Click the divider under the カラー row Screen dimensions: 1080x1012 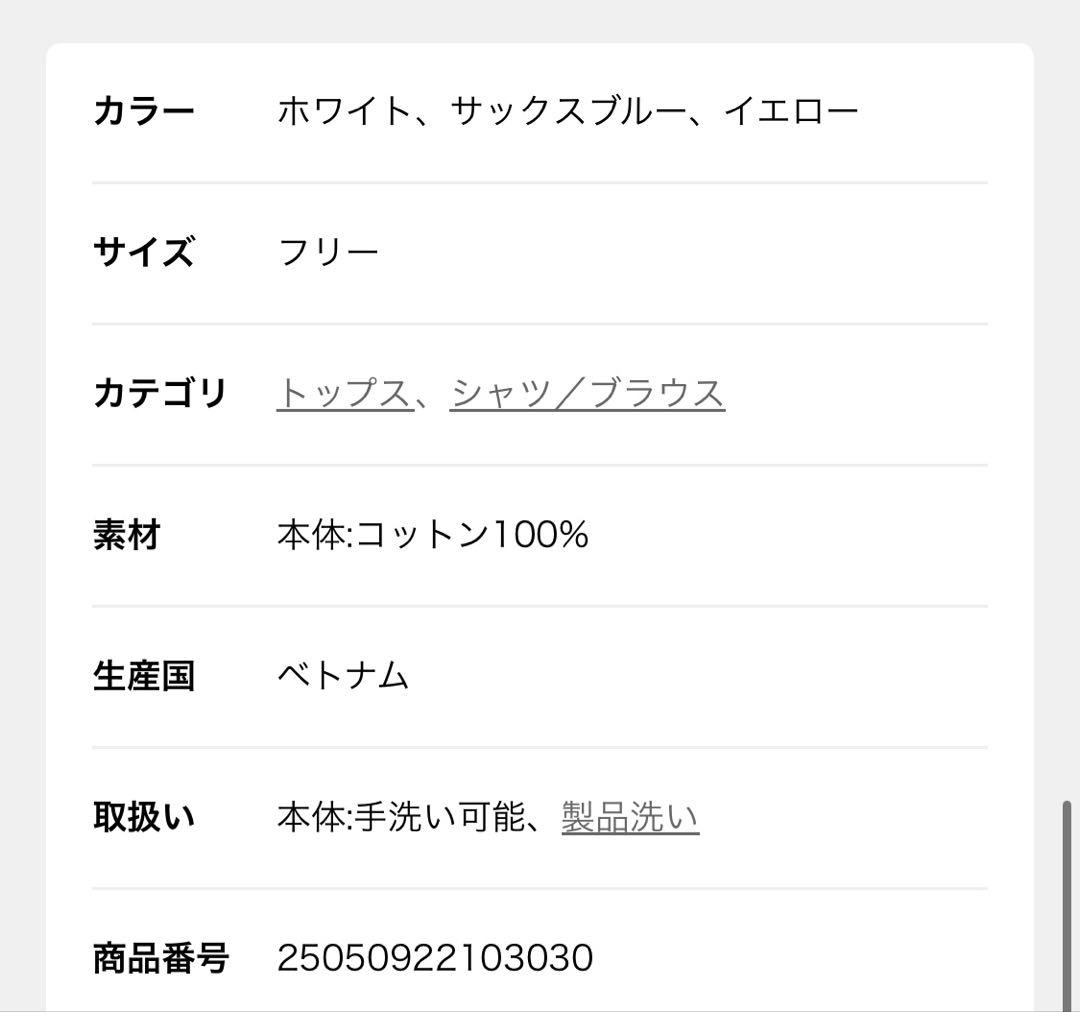pos(540,182)
